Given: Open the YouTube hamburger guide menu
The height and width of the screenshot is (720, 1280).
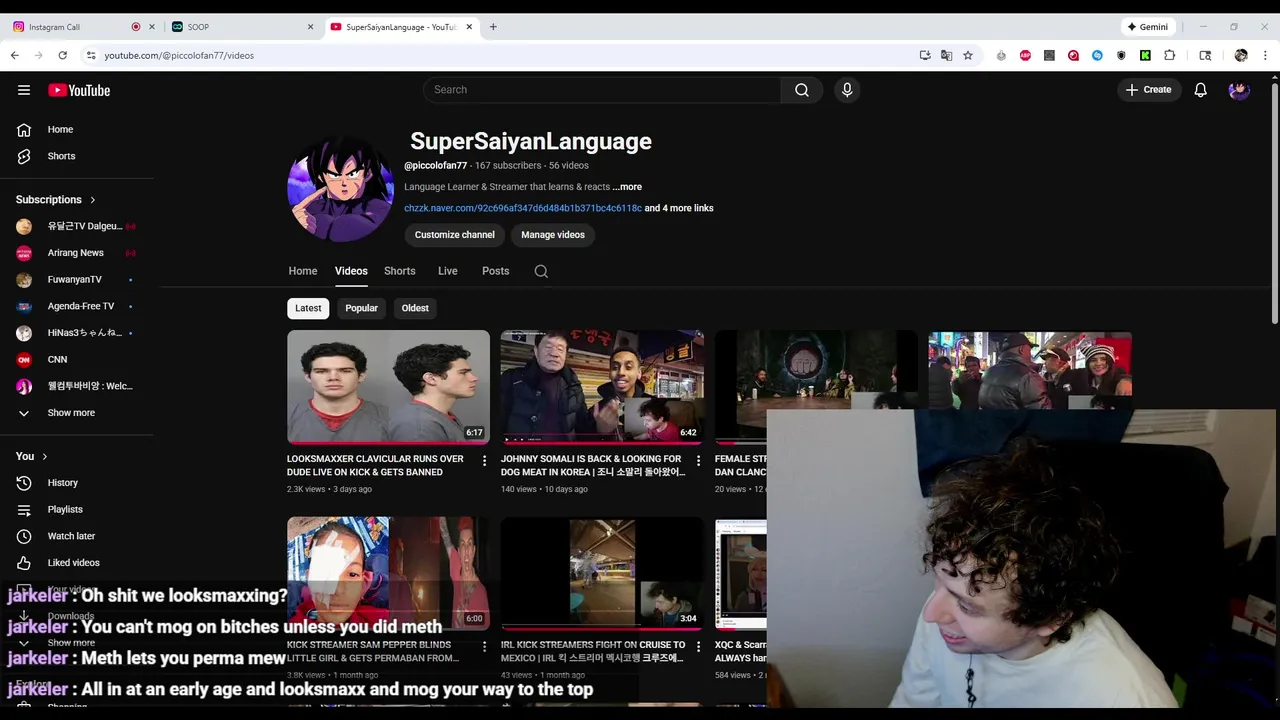Looking at the screenshot, I should 24,90.
